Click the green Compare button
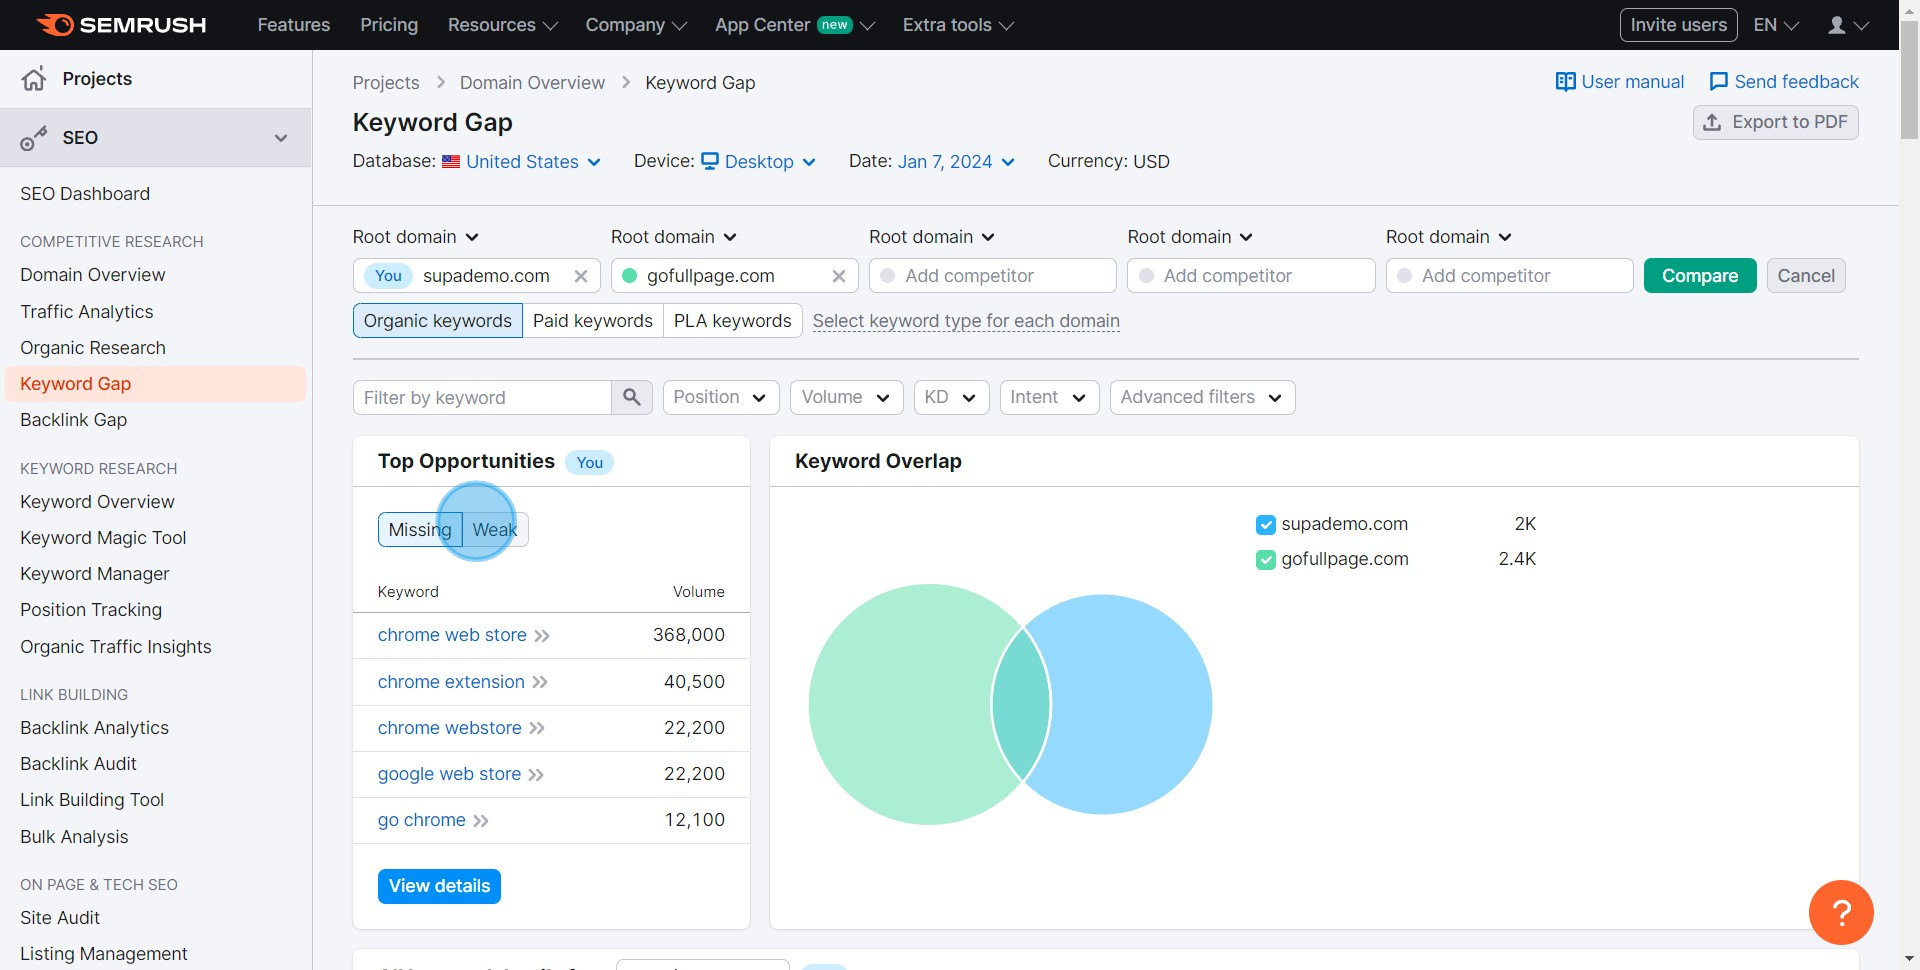Viewport: 1920px width, 970px height. click(x=1700, y=276)
